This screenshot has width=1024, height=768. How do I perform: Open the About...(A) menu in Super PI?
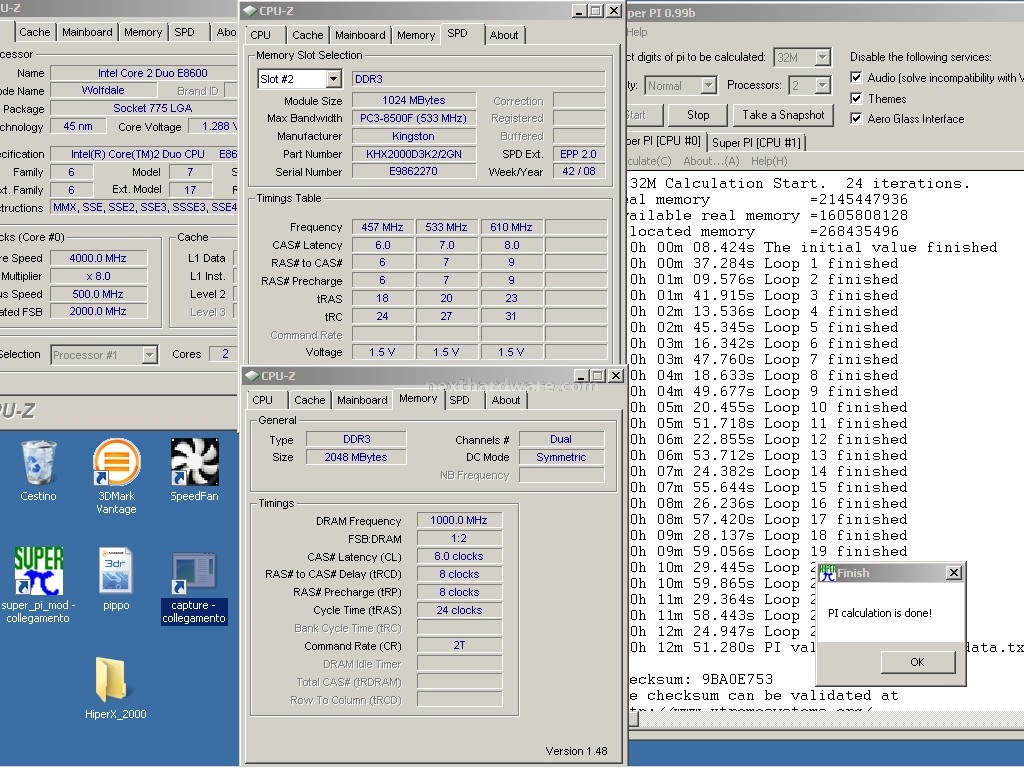pyautogui.click(x=711, y=161)
